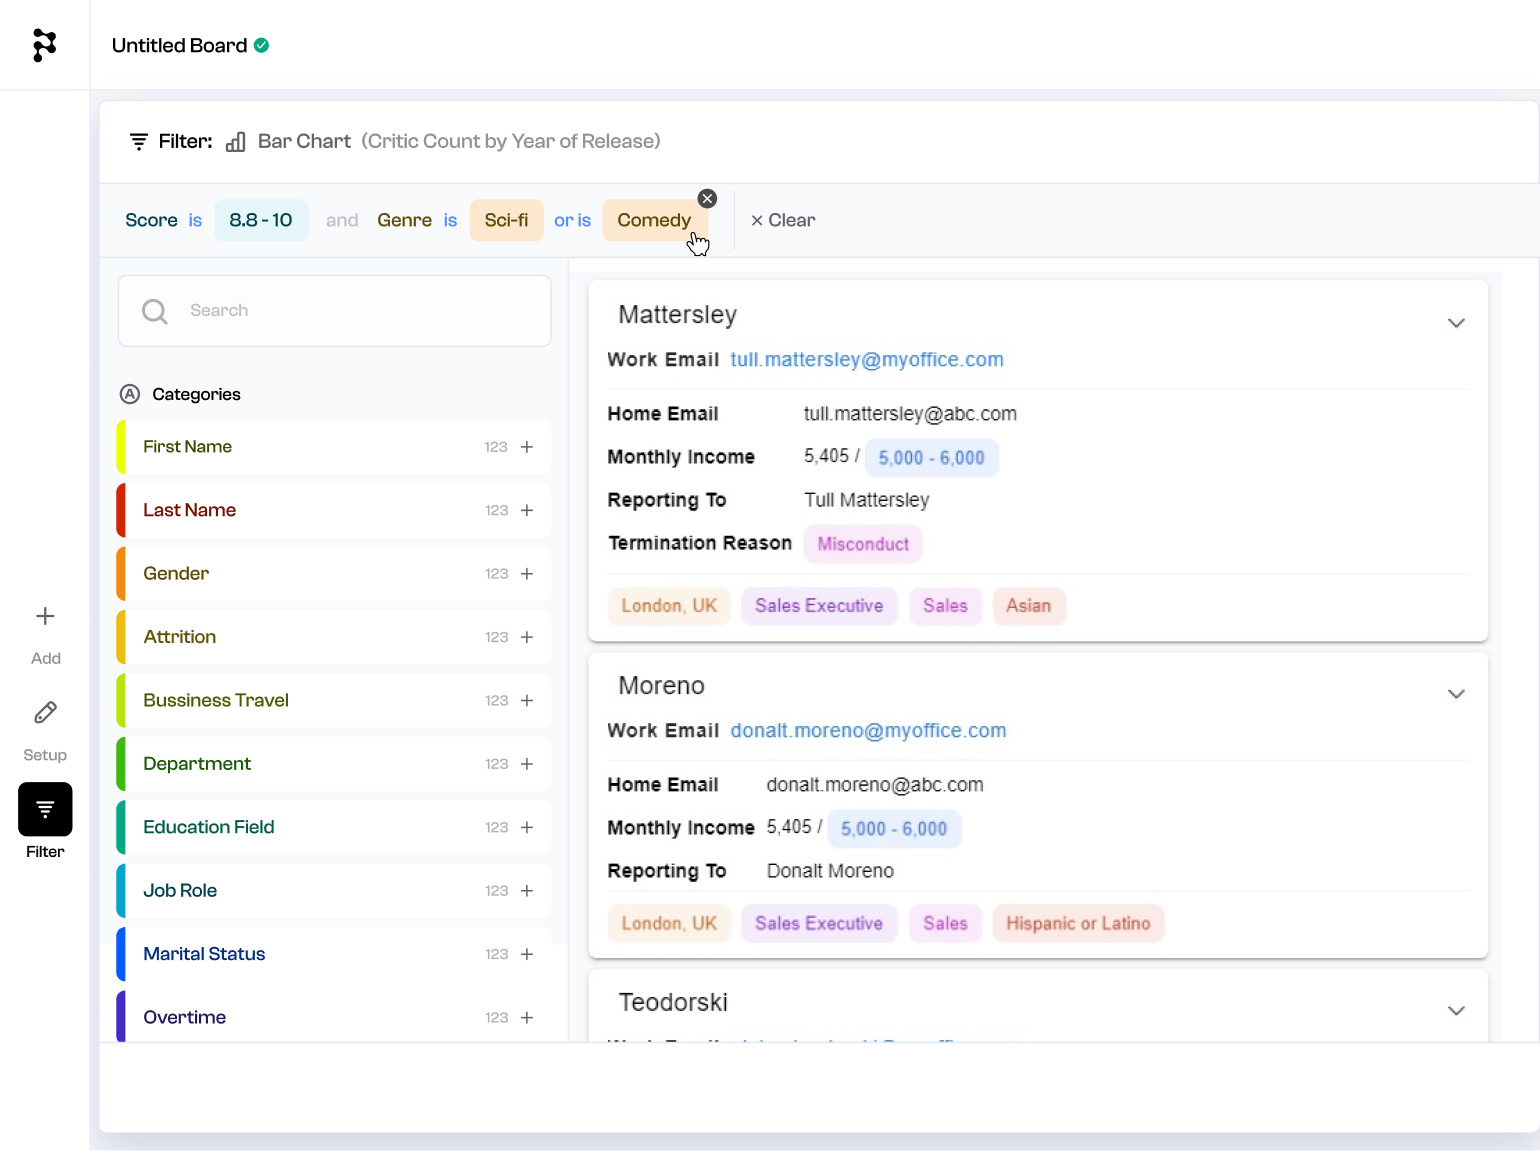Collapse the Moreno card via its chevron

coord(1456,693)
